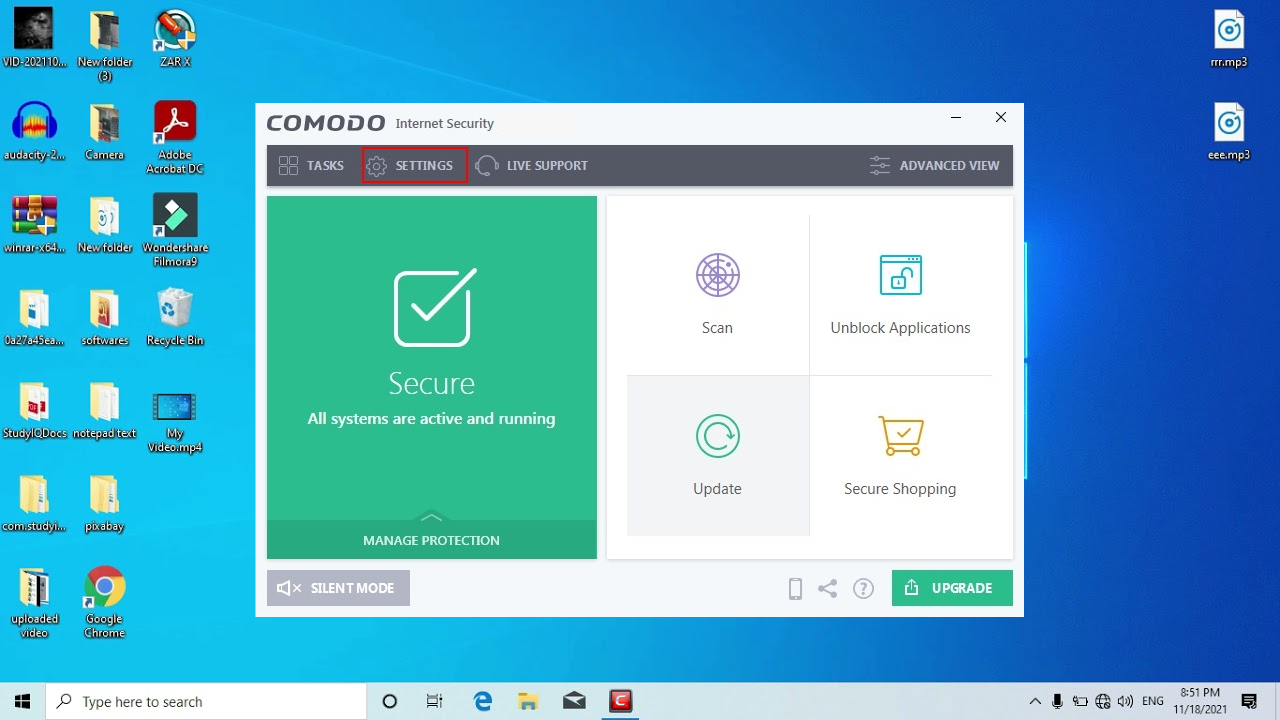Viewport: 1280px width, 720px height.
Task: Select the audacity desktop icon
Action: coord(34,131)
